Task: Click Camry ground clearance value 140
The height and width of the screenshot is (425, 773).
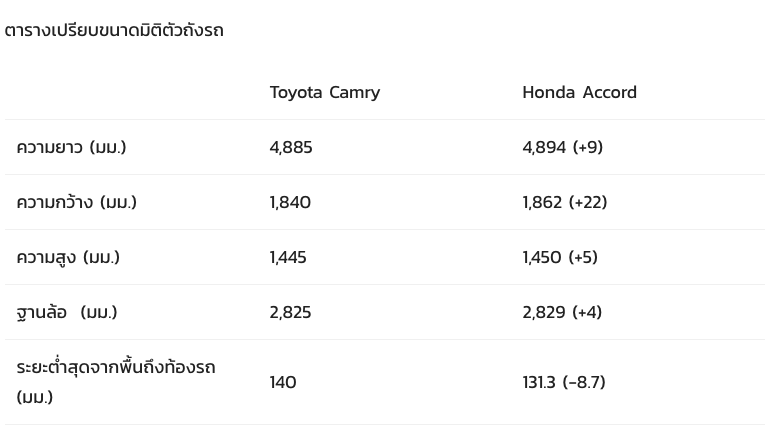Action: tap(283, 382)
